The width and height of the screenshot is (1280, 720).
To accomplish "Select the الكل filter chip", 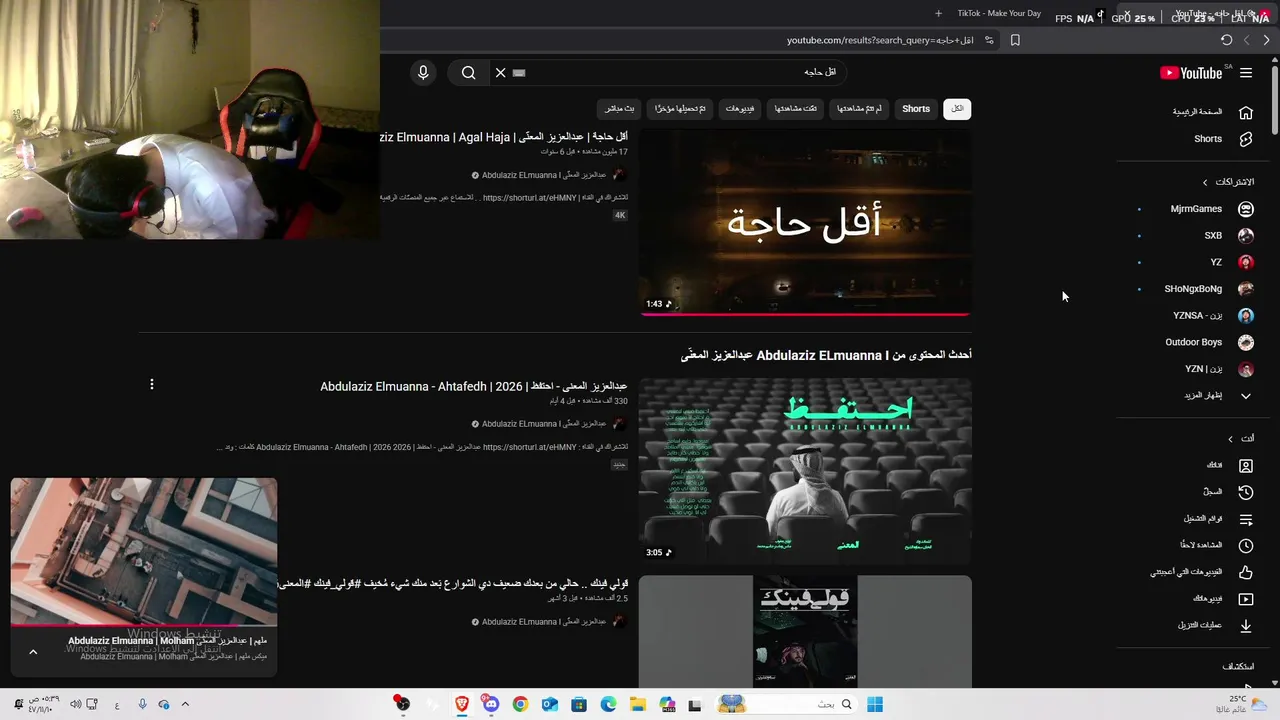I will pos(957,109).
